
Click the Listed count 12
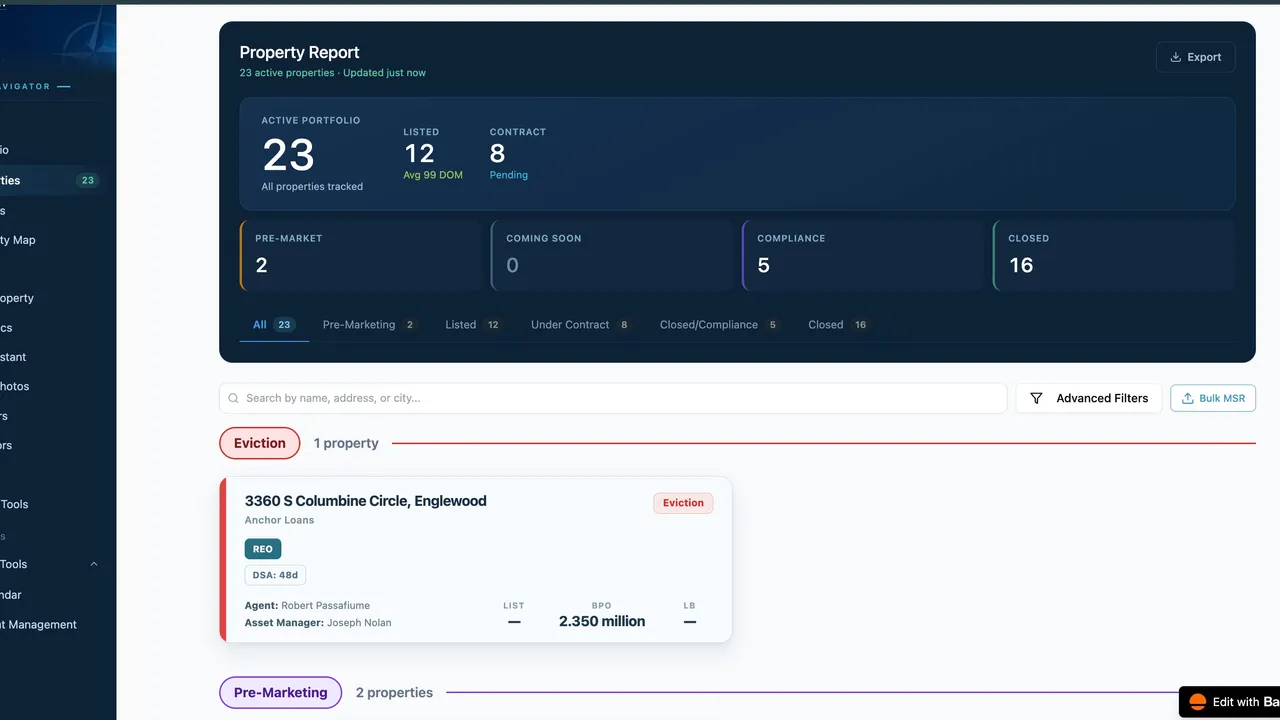coord(419,153)
